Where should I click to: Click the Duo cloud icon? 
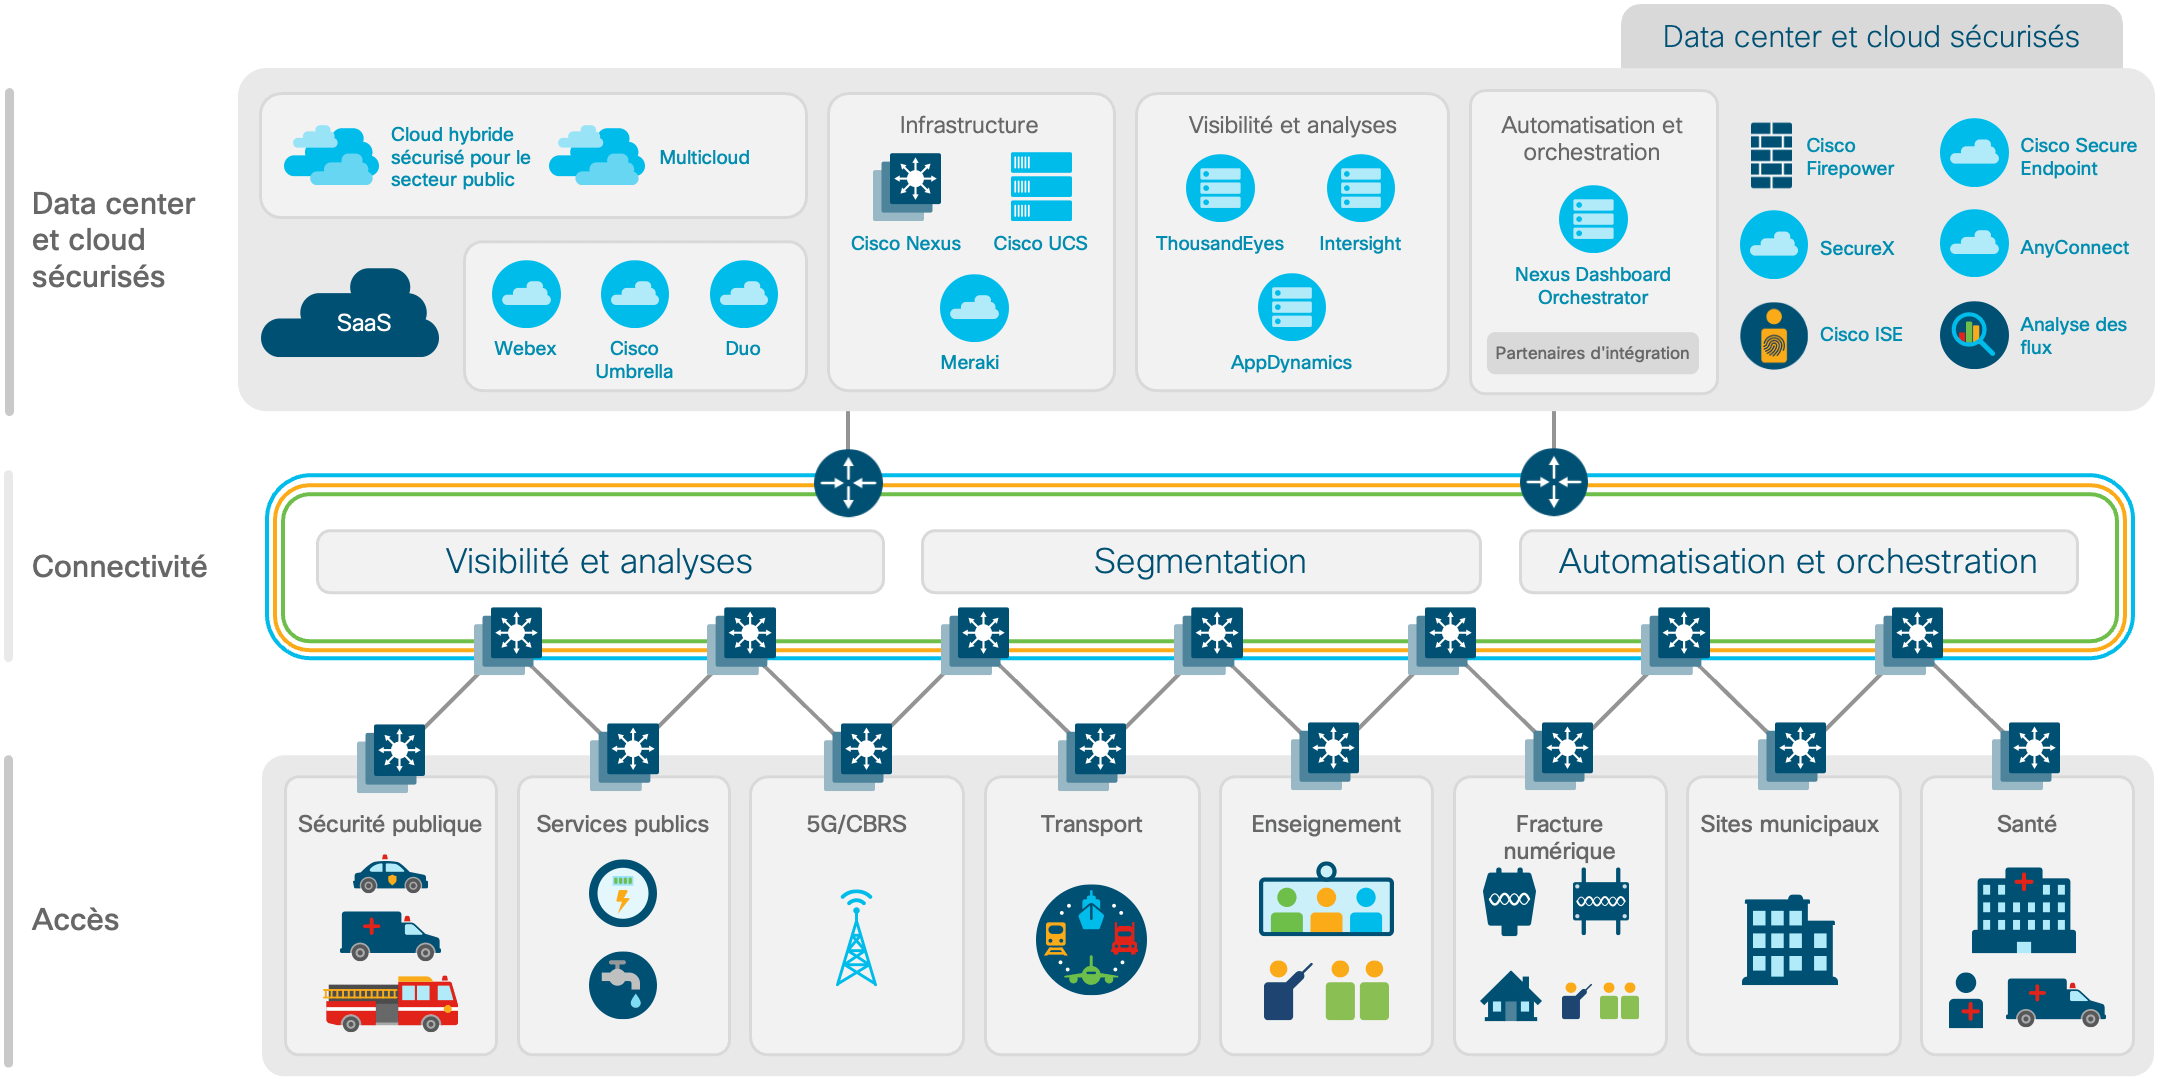(x=744, y=294)
